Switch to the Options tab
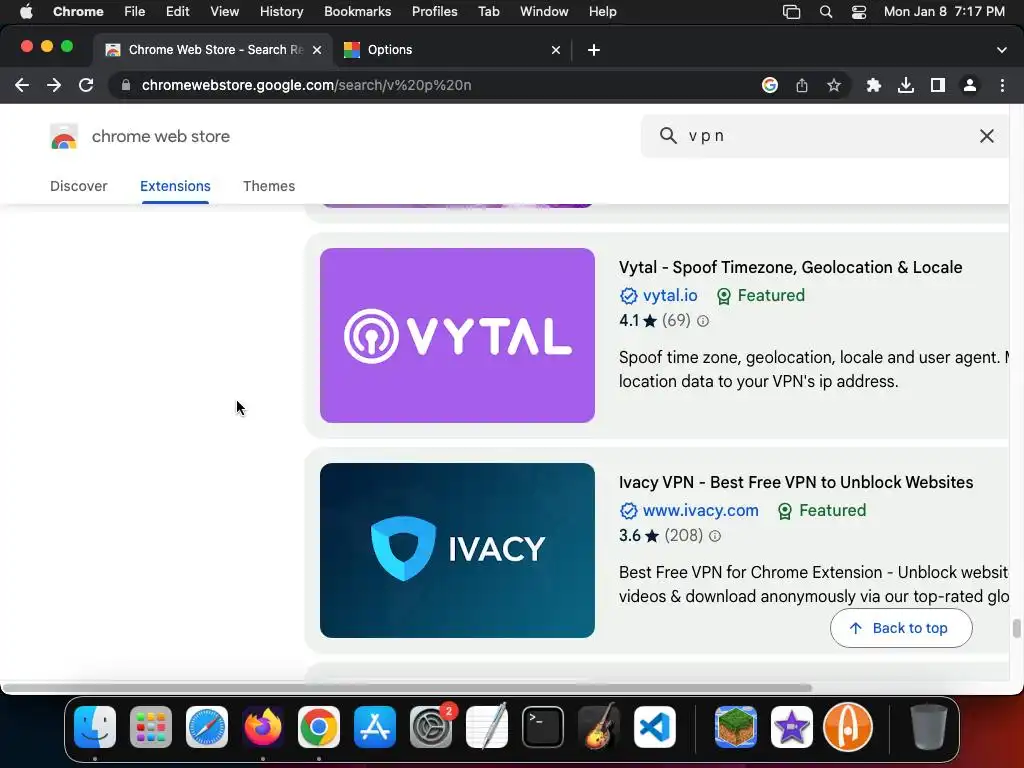1024x768 pixels. 451,50
